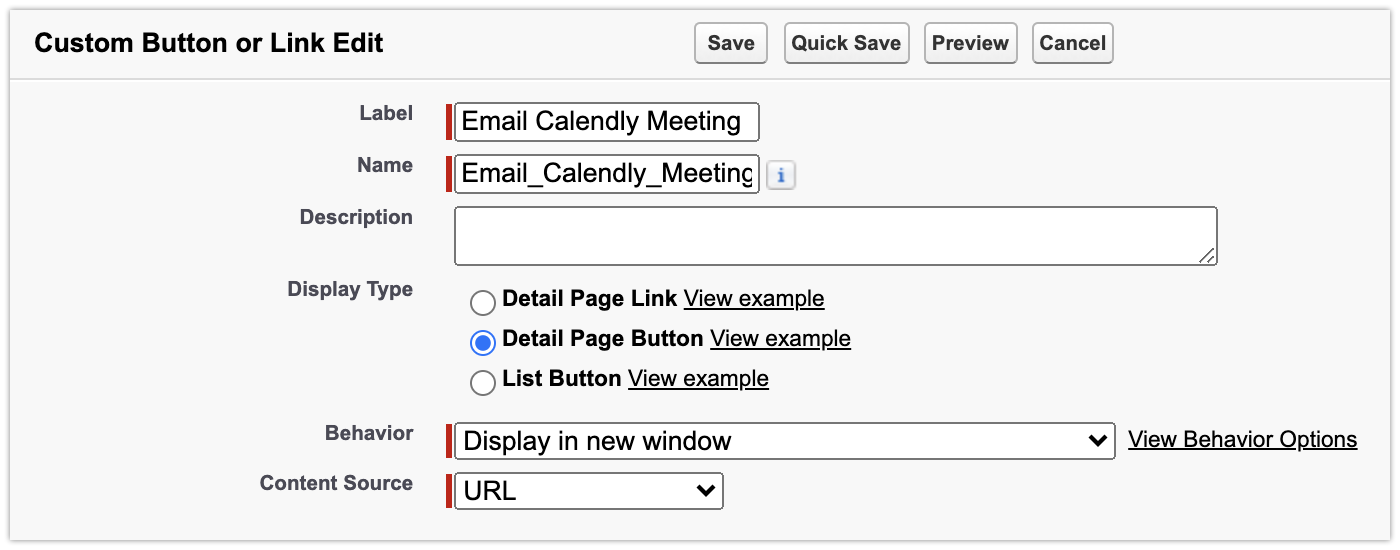Click into the Label text field

tap(606, 122)
